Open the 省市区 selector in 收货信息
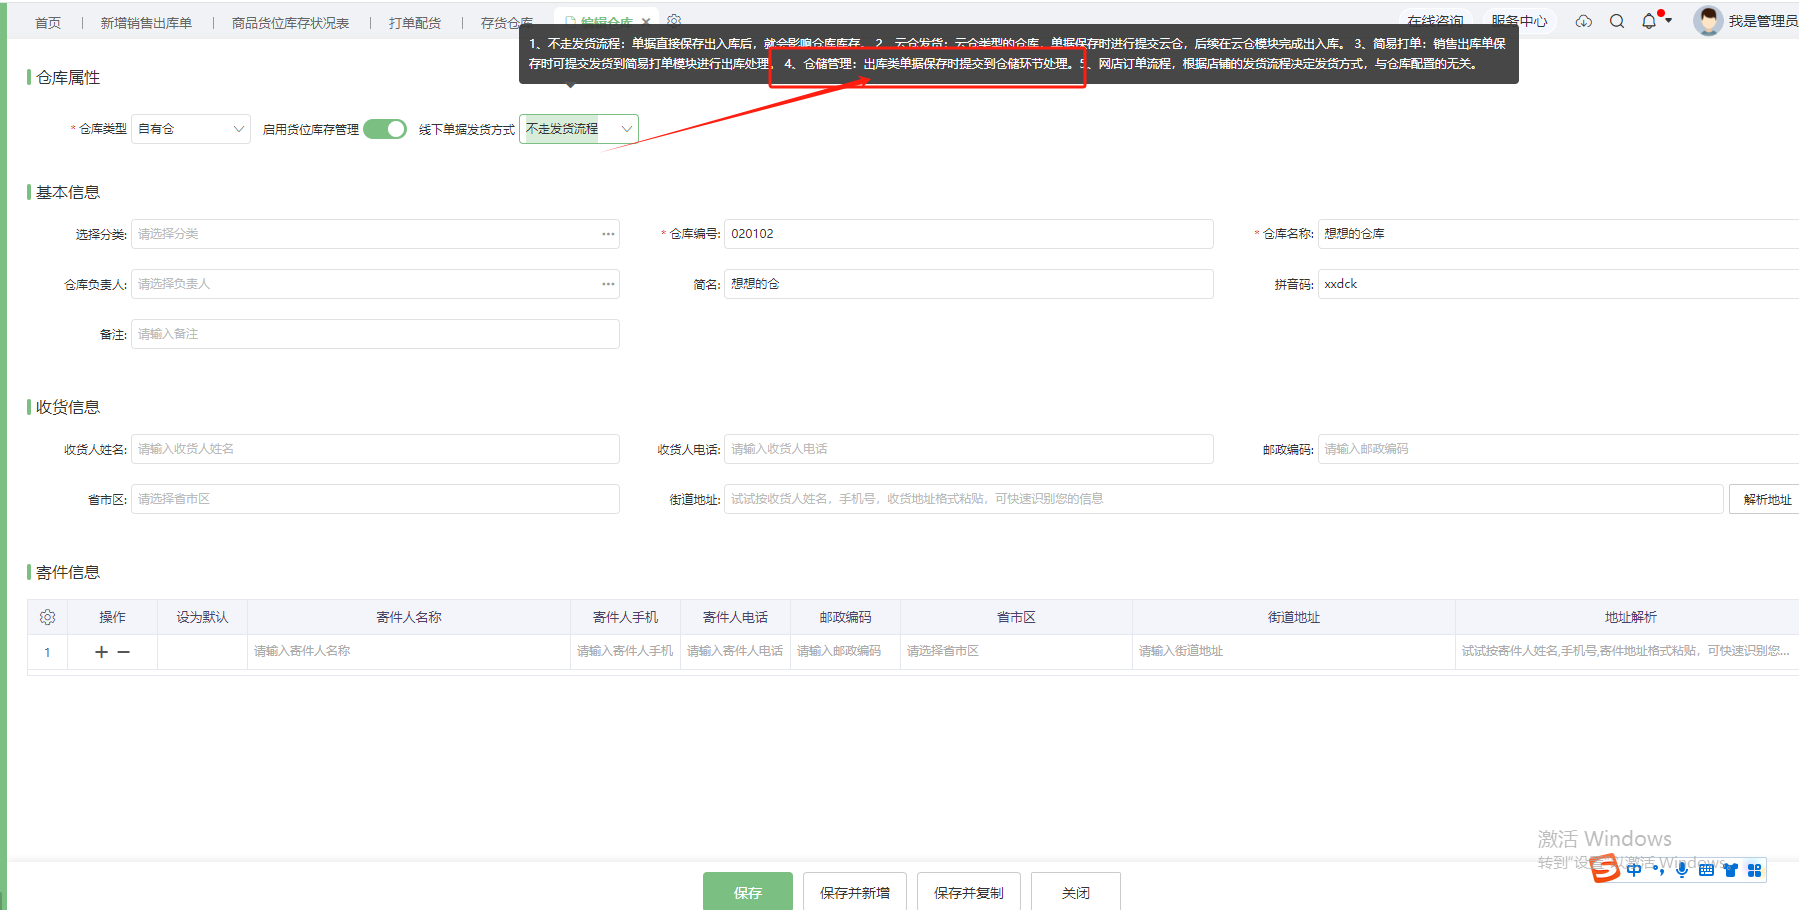 pyautogui.click(x=375, y=499)
